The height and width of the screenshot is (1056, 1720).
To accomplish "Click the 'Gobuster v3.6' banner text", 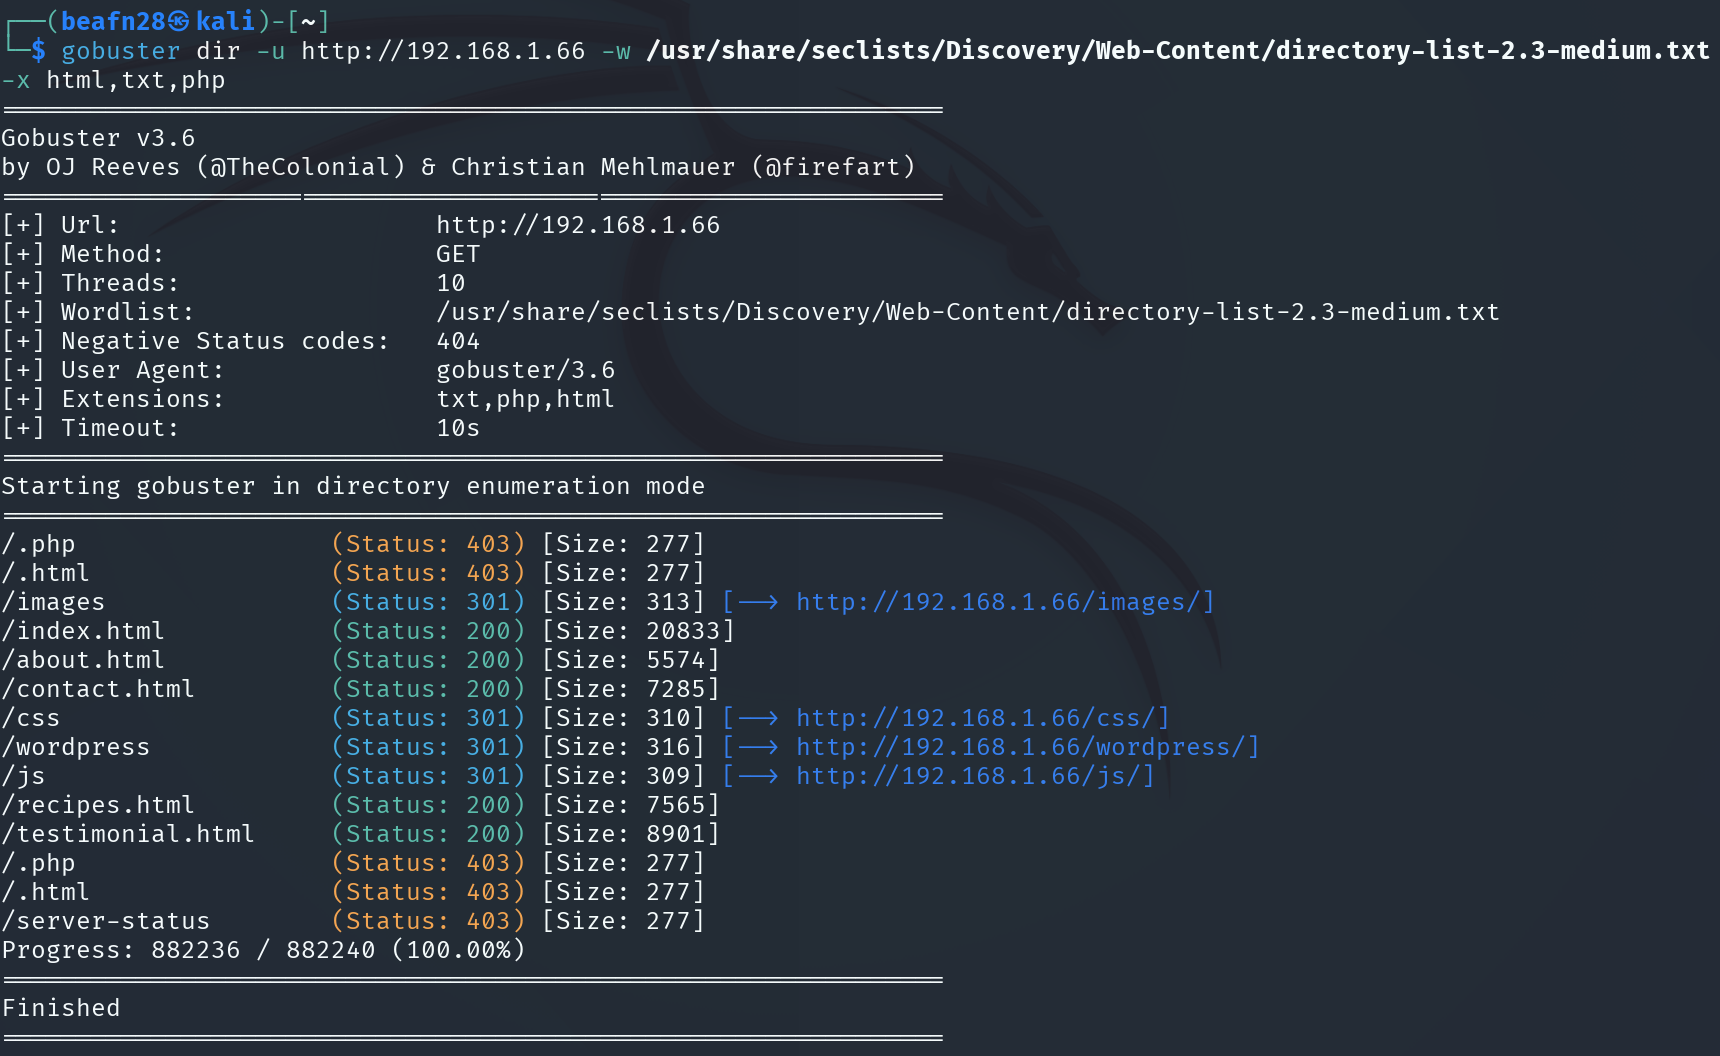I will coord(98,138).
